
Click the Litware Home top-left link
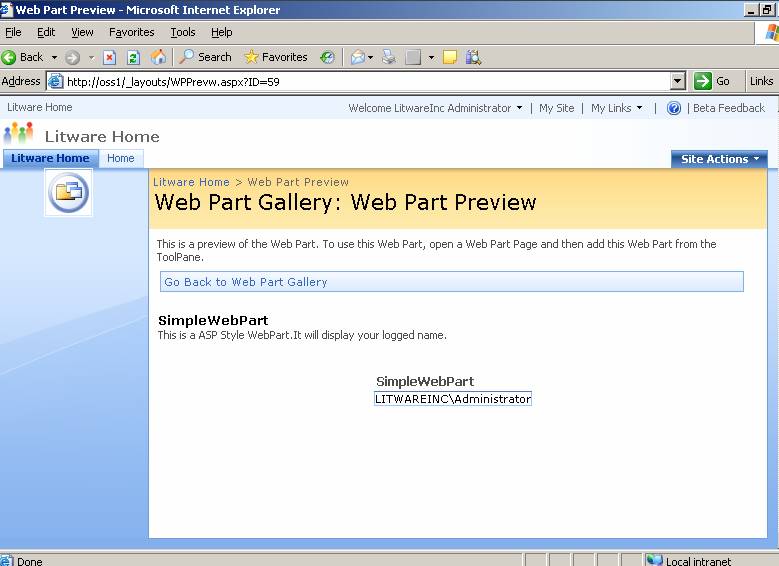pos(40,107)
